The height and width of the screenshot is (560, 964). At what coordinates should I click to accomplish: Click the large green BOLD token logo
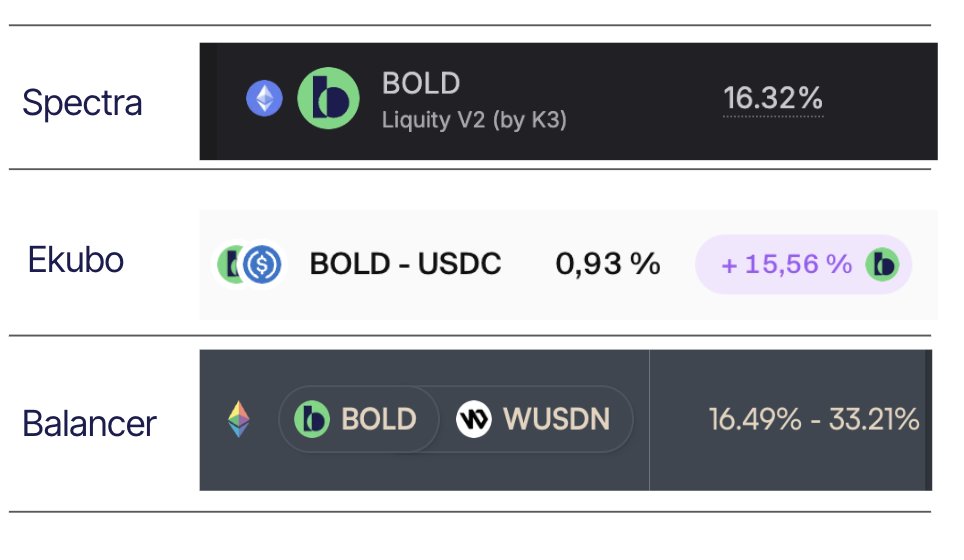(328, 98)
